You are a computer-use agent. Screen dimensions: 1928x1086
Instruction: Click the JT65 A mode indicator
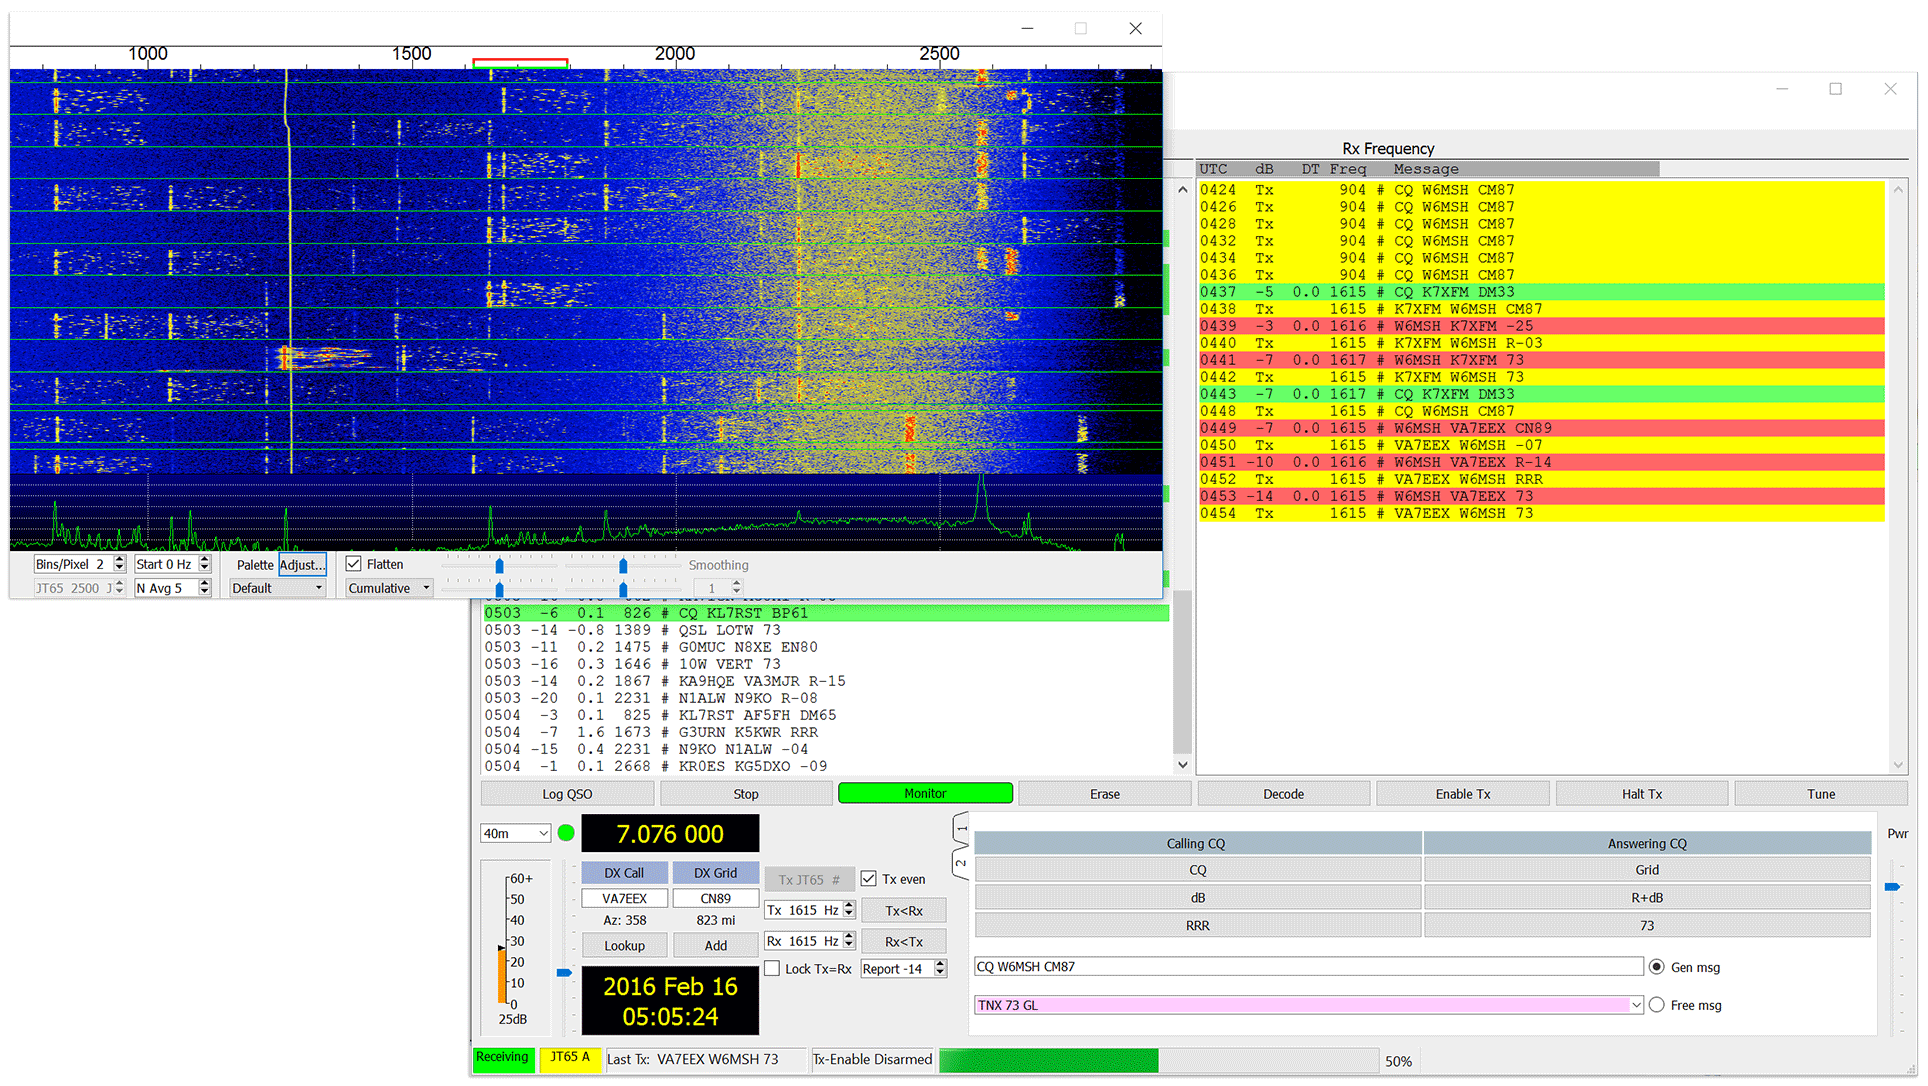[x=570, y=1059]
